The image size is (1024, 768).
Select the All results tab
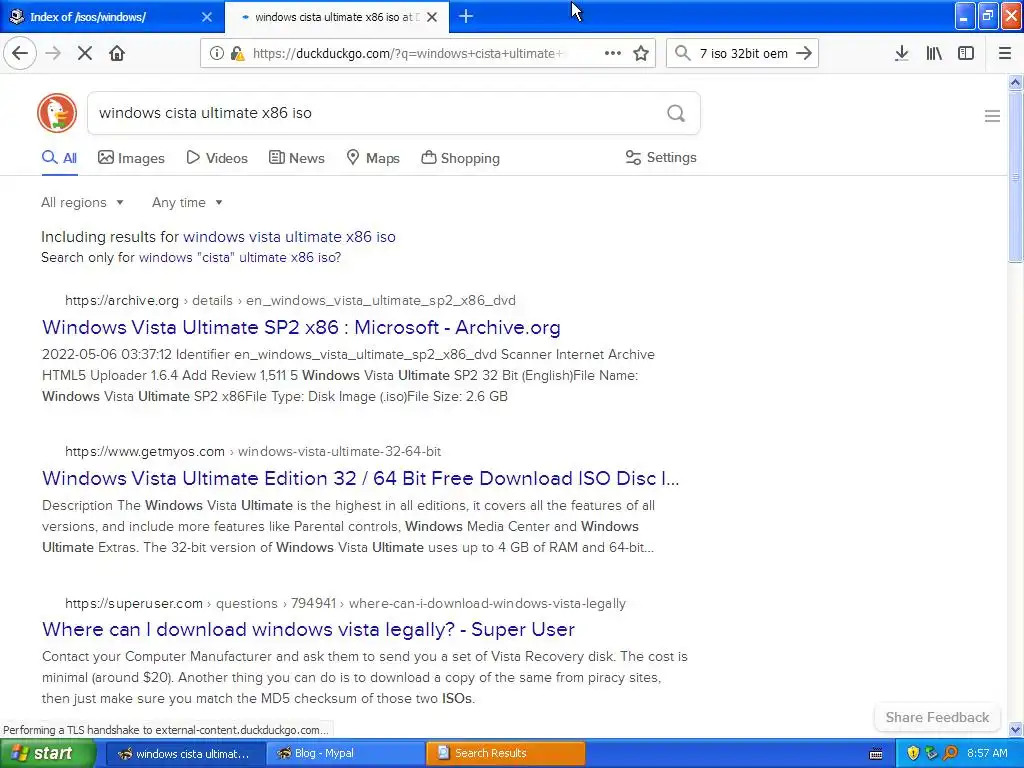point(59,158)
